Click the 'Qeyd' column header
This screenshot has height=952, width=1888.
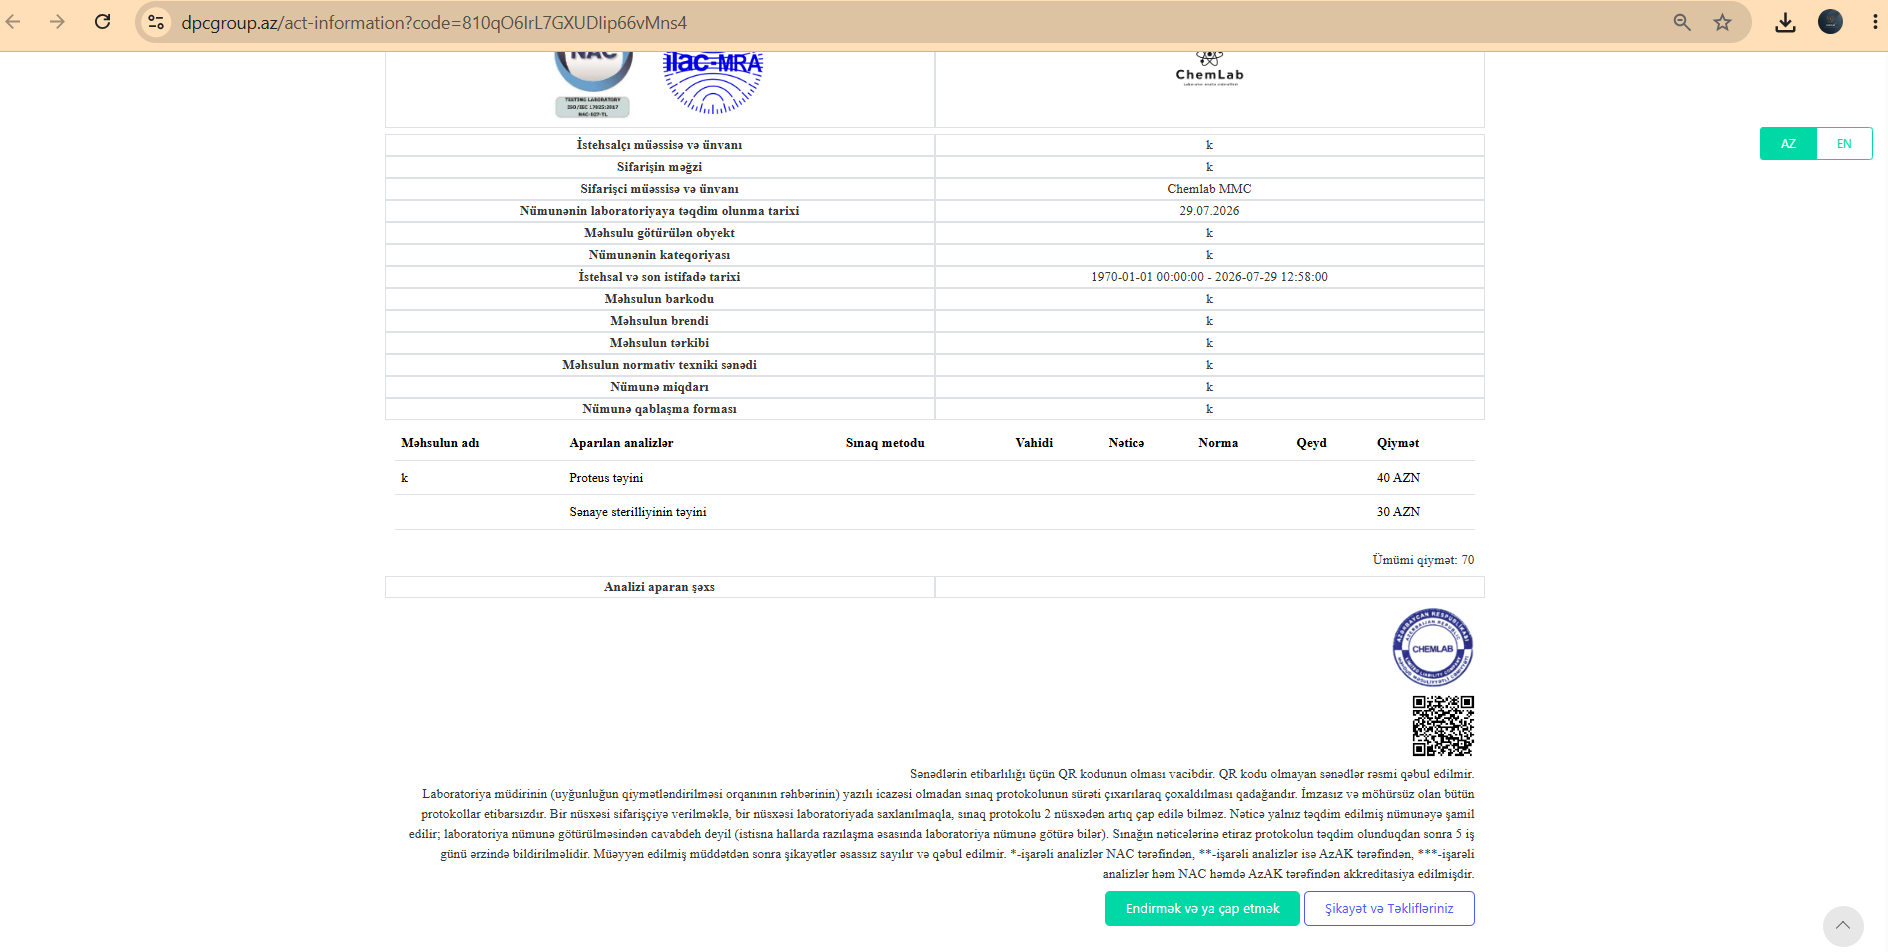[x=1311, y=443]
